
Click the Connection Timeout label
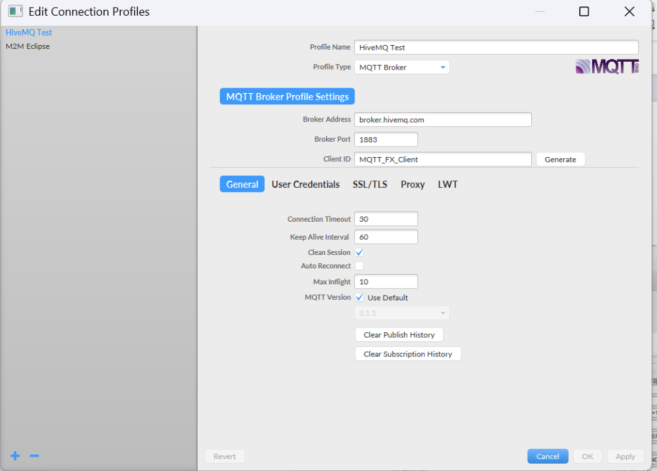click(319, 219)
